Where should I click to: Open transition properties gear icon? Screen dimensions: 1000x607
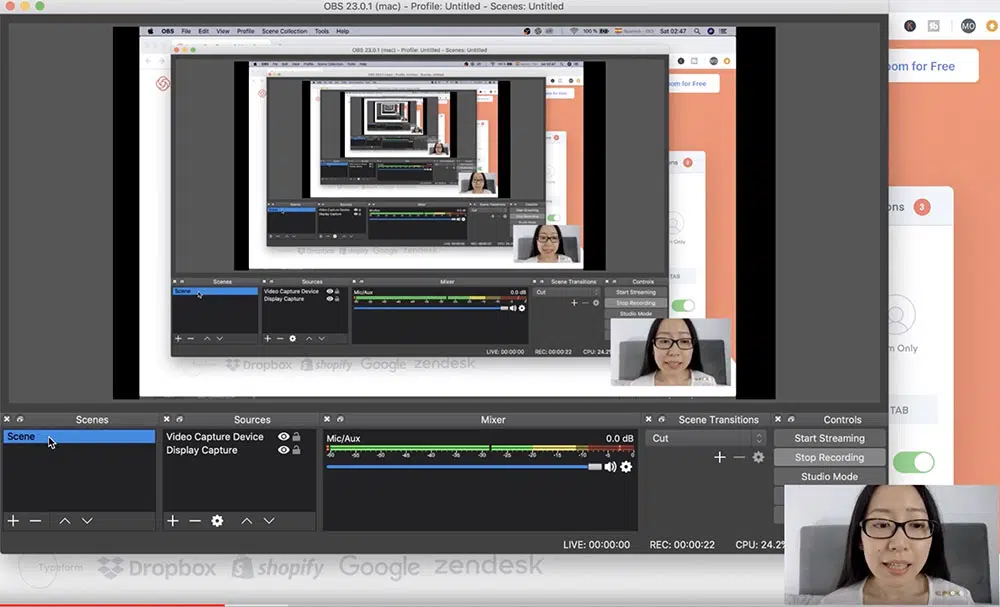tap(758, 457)
